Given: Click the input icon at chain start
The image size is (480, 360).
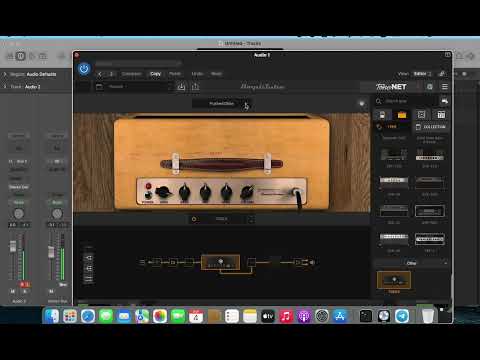Looking at the screenshot, I should [x=142, y=262].
